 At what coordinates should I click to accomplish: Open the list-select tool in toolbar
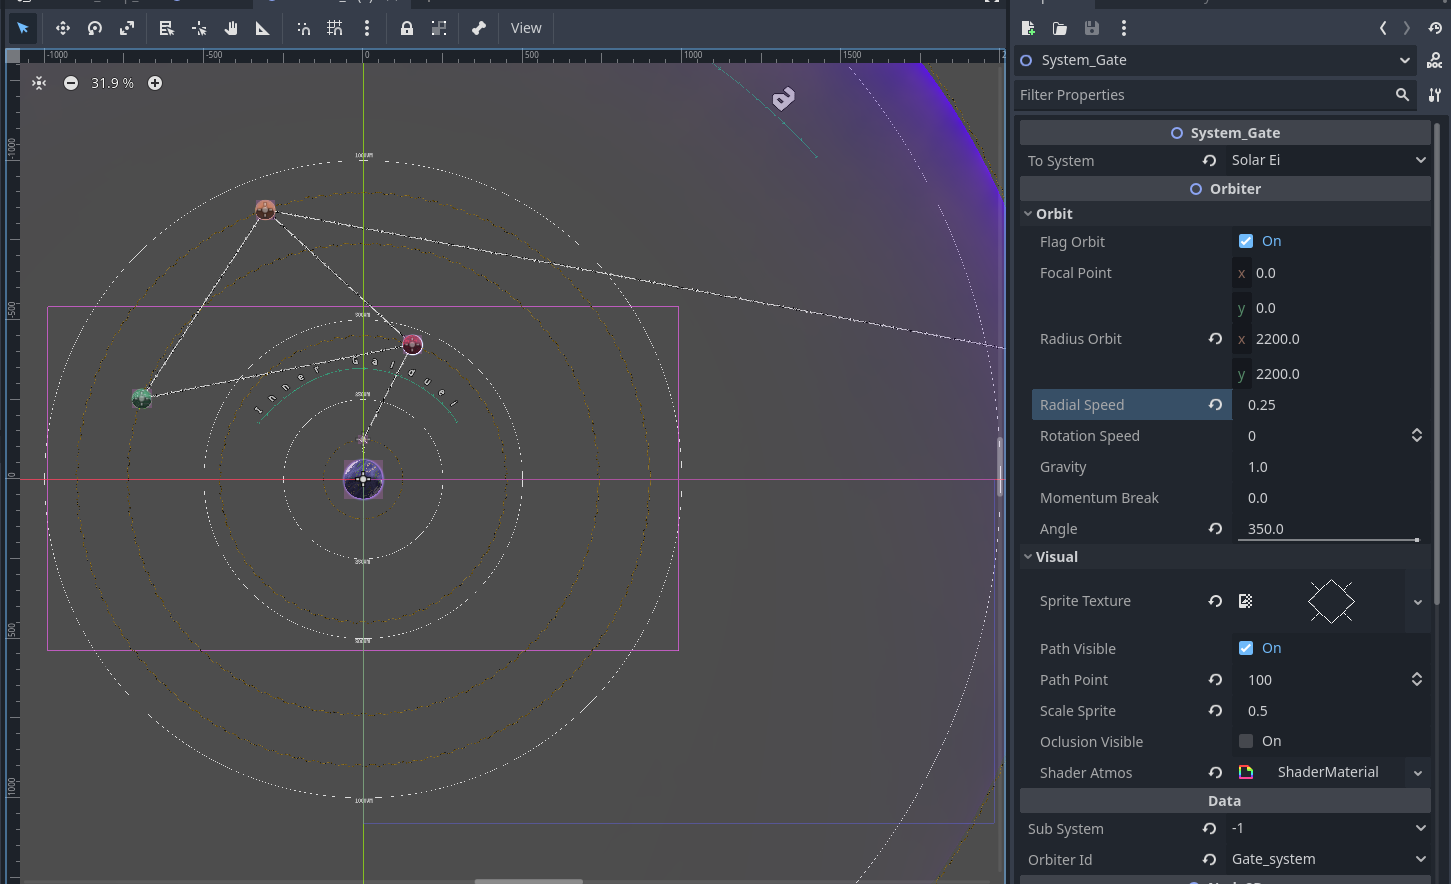pos(167,28)
